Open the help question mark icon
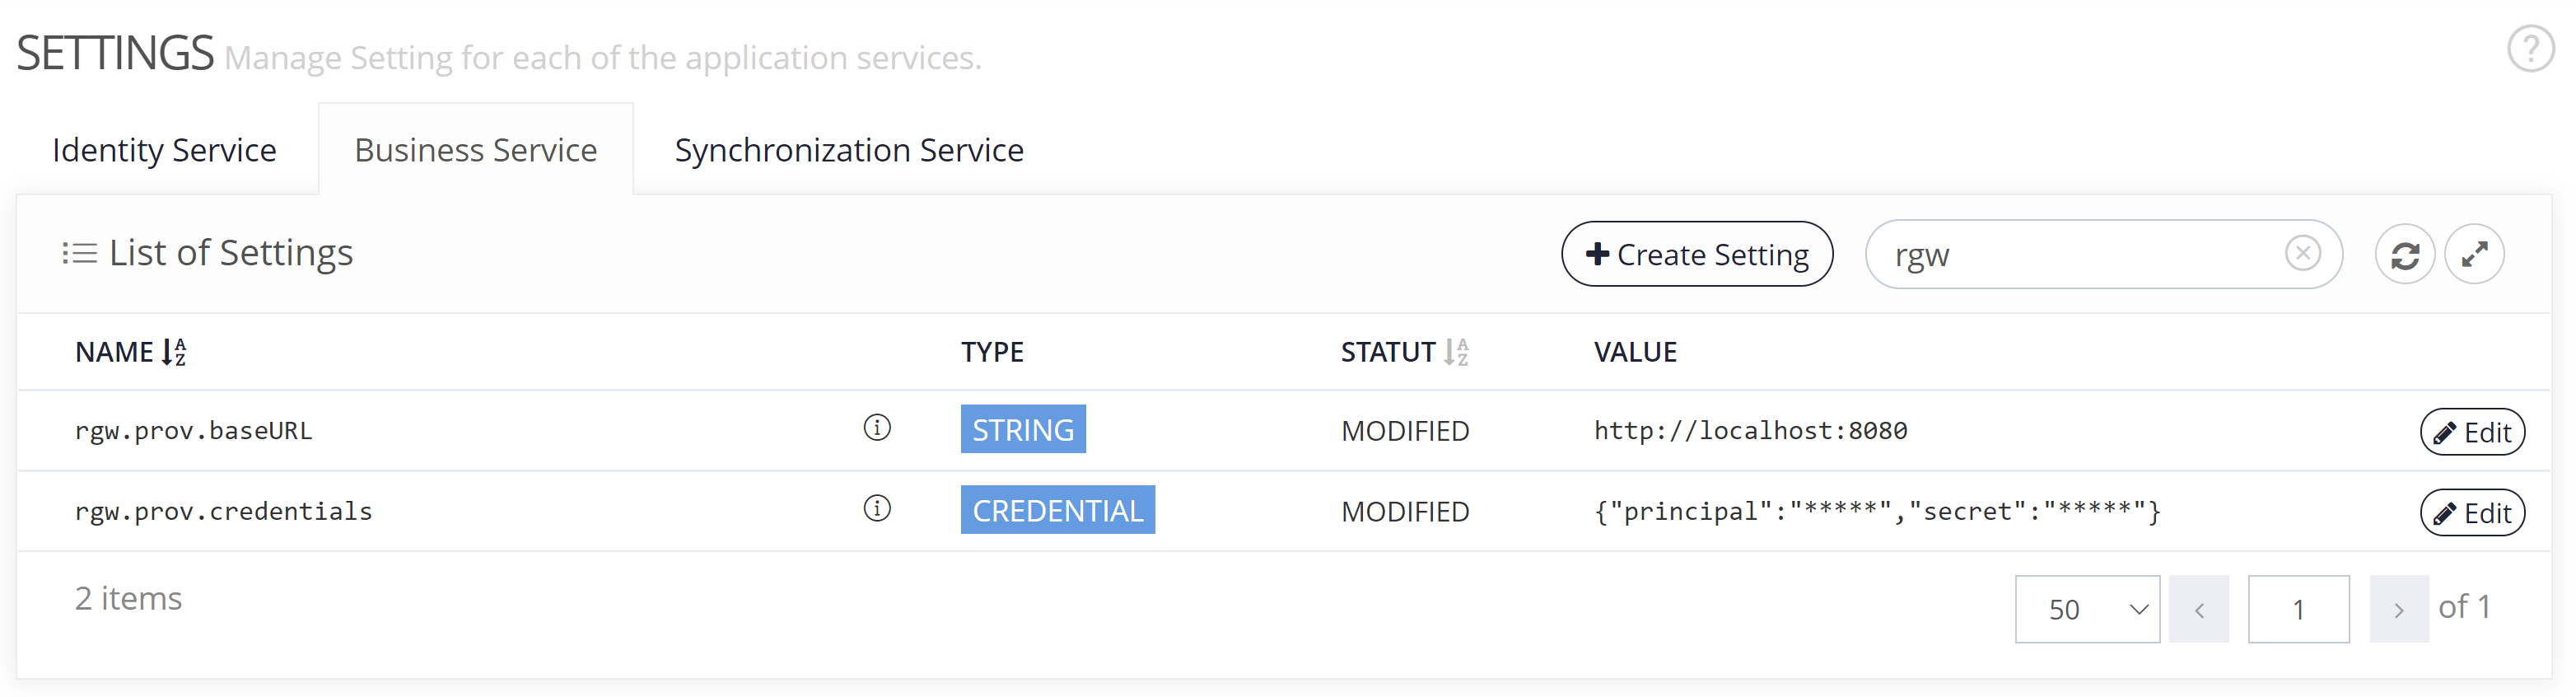The image size is (2576, 697). click(2530, 49)
